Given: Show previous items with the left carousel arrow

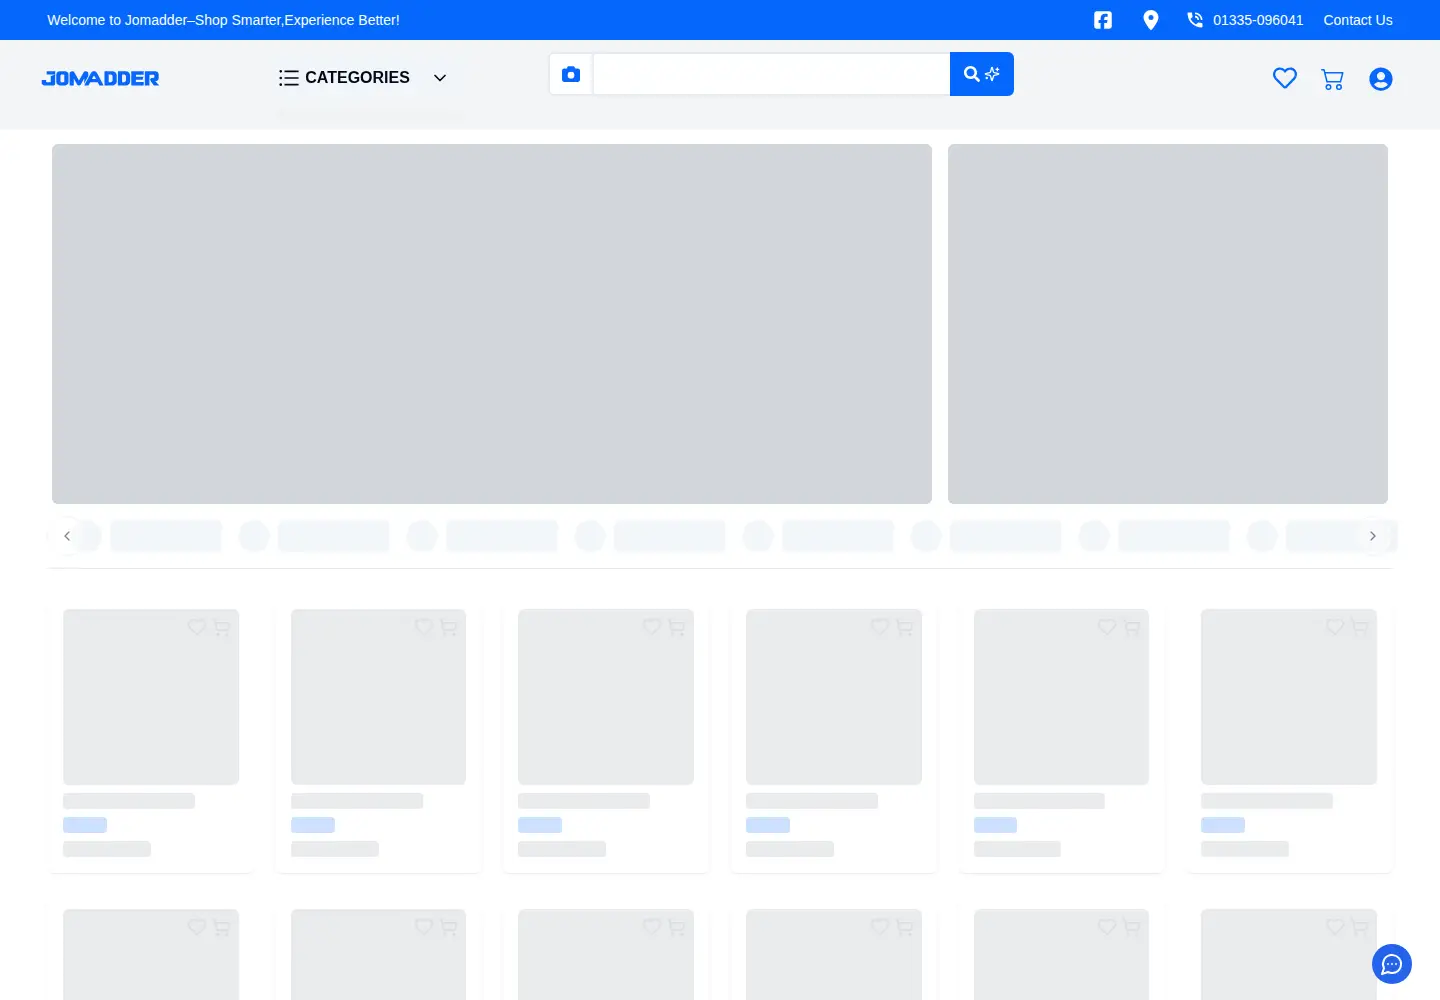Looking at the screenshot, I should click(67, 536).
